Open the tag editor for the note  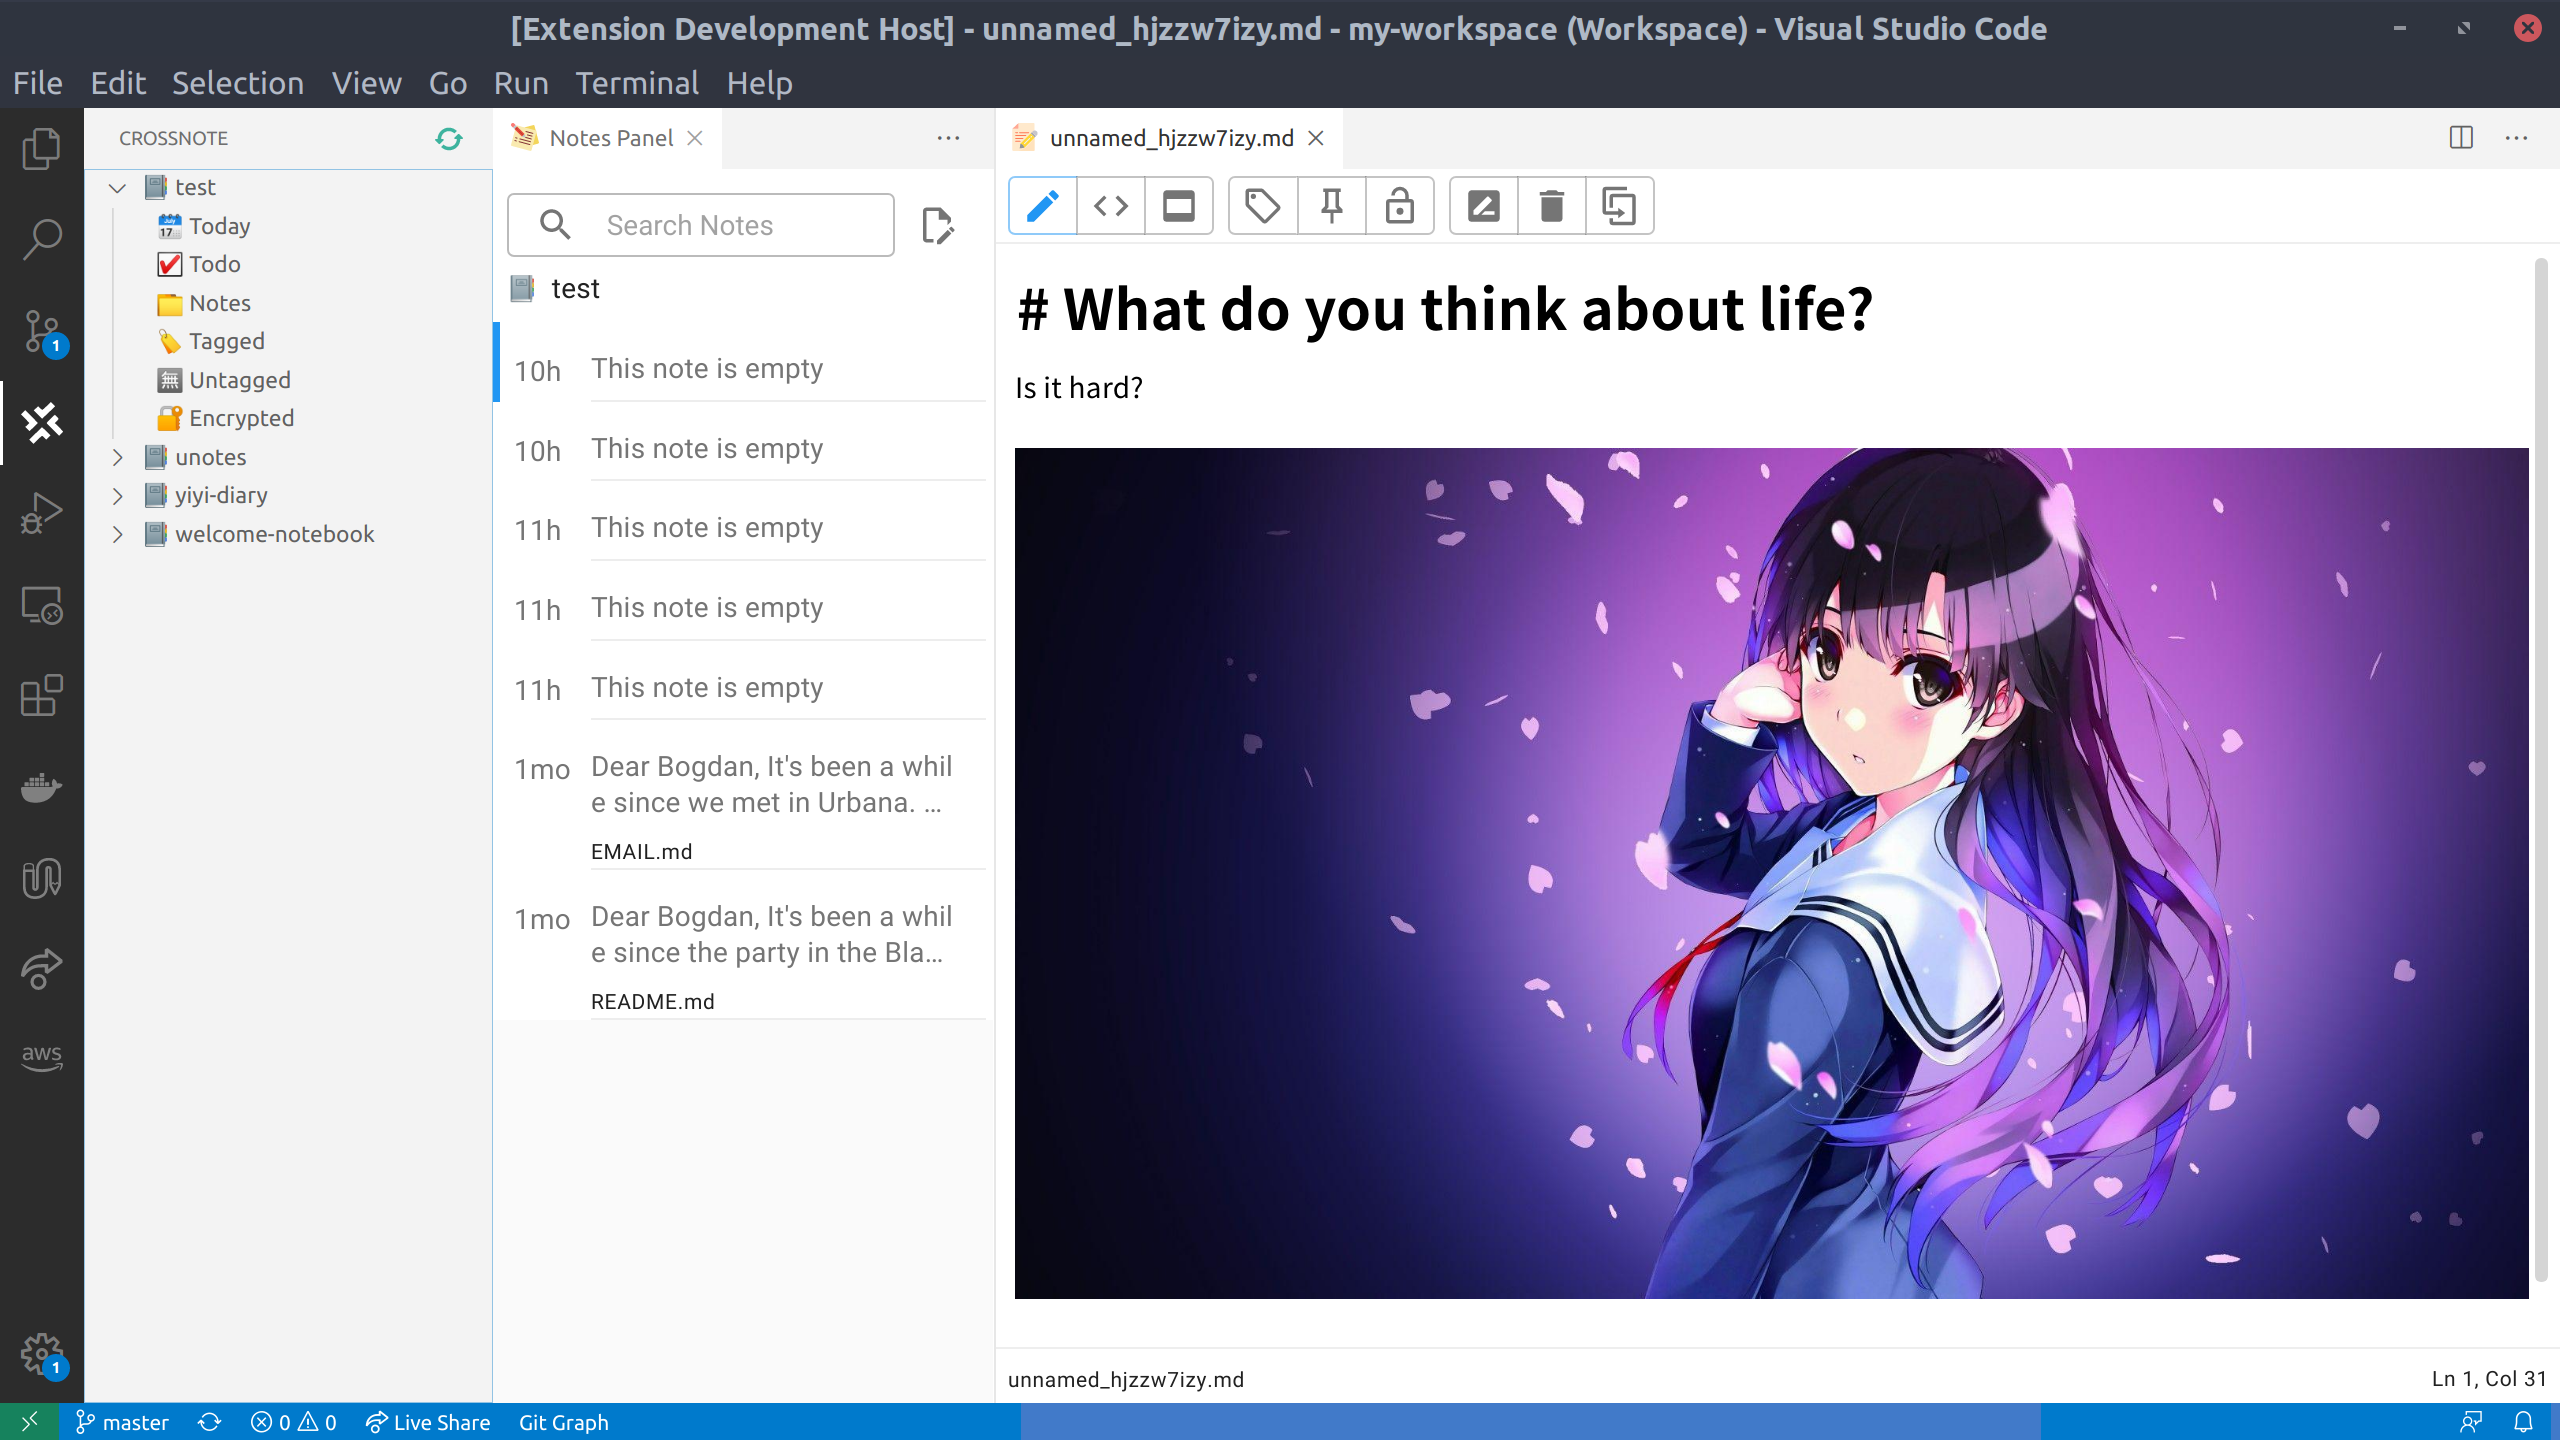point(1262,206)
